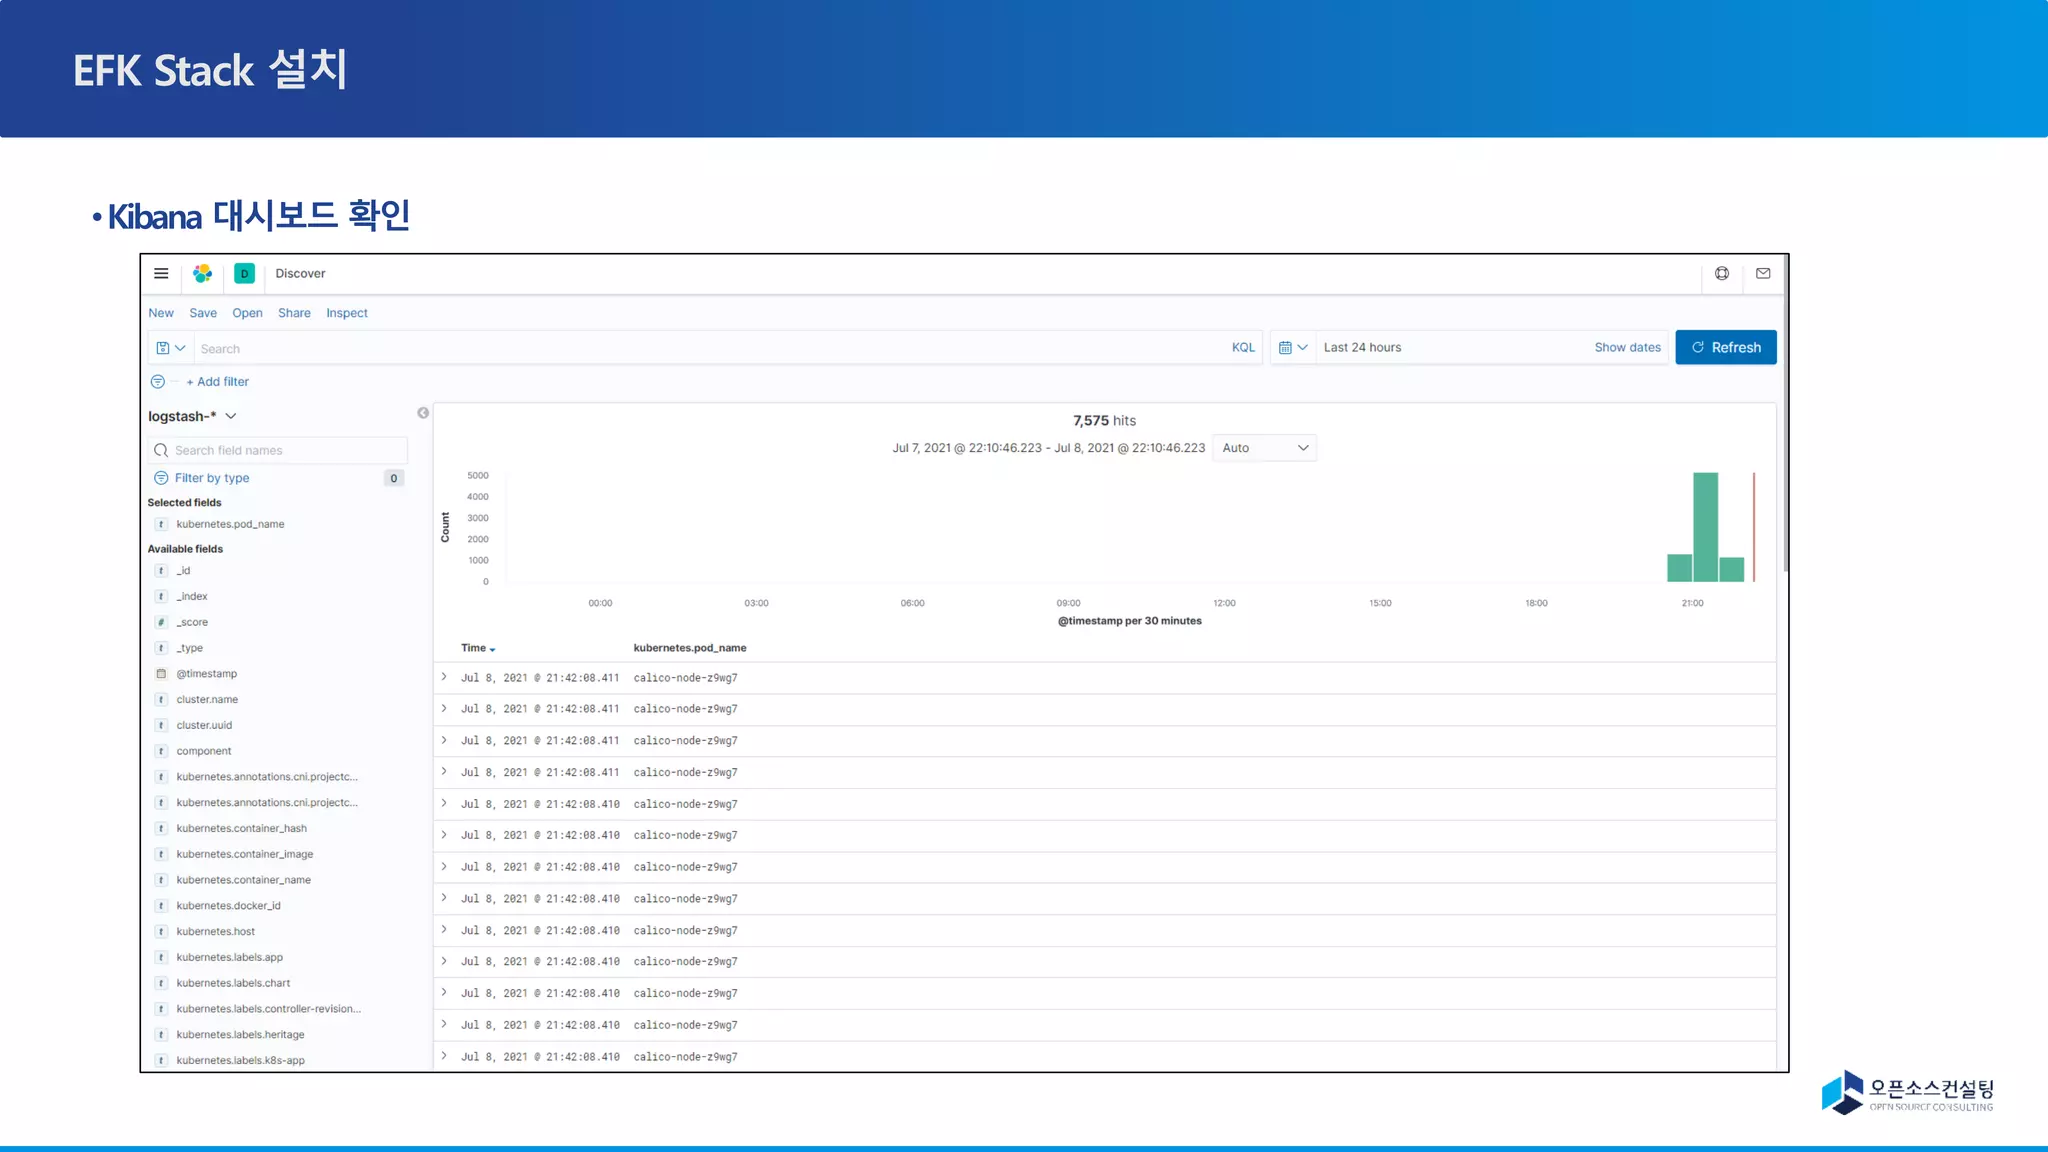
Task: Collapse the fields sidebar arrow
Action: click(423, 413)
